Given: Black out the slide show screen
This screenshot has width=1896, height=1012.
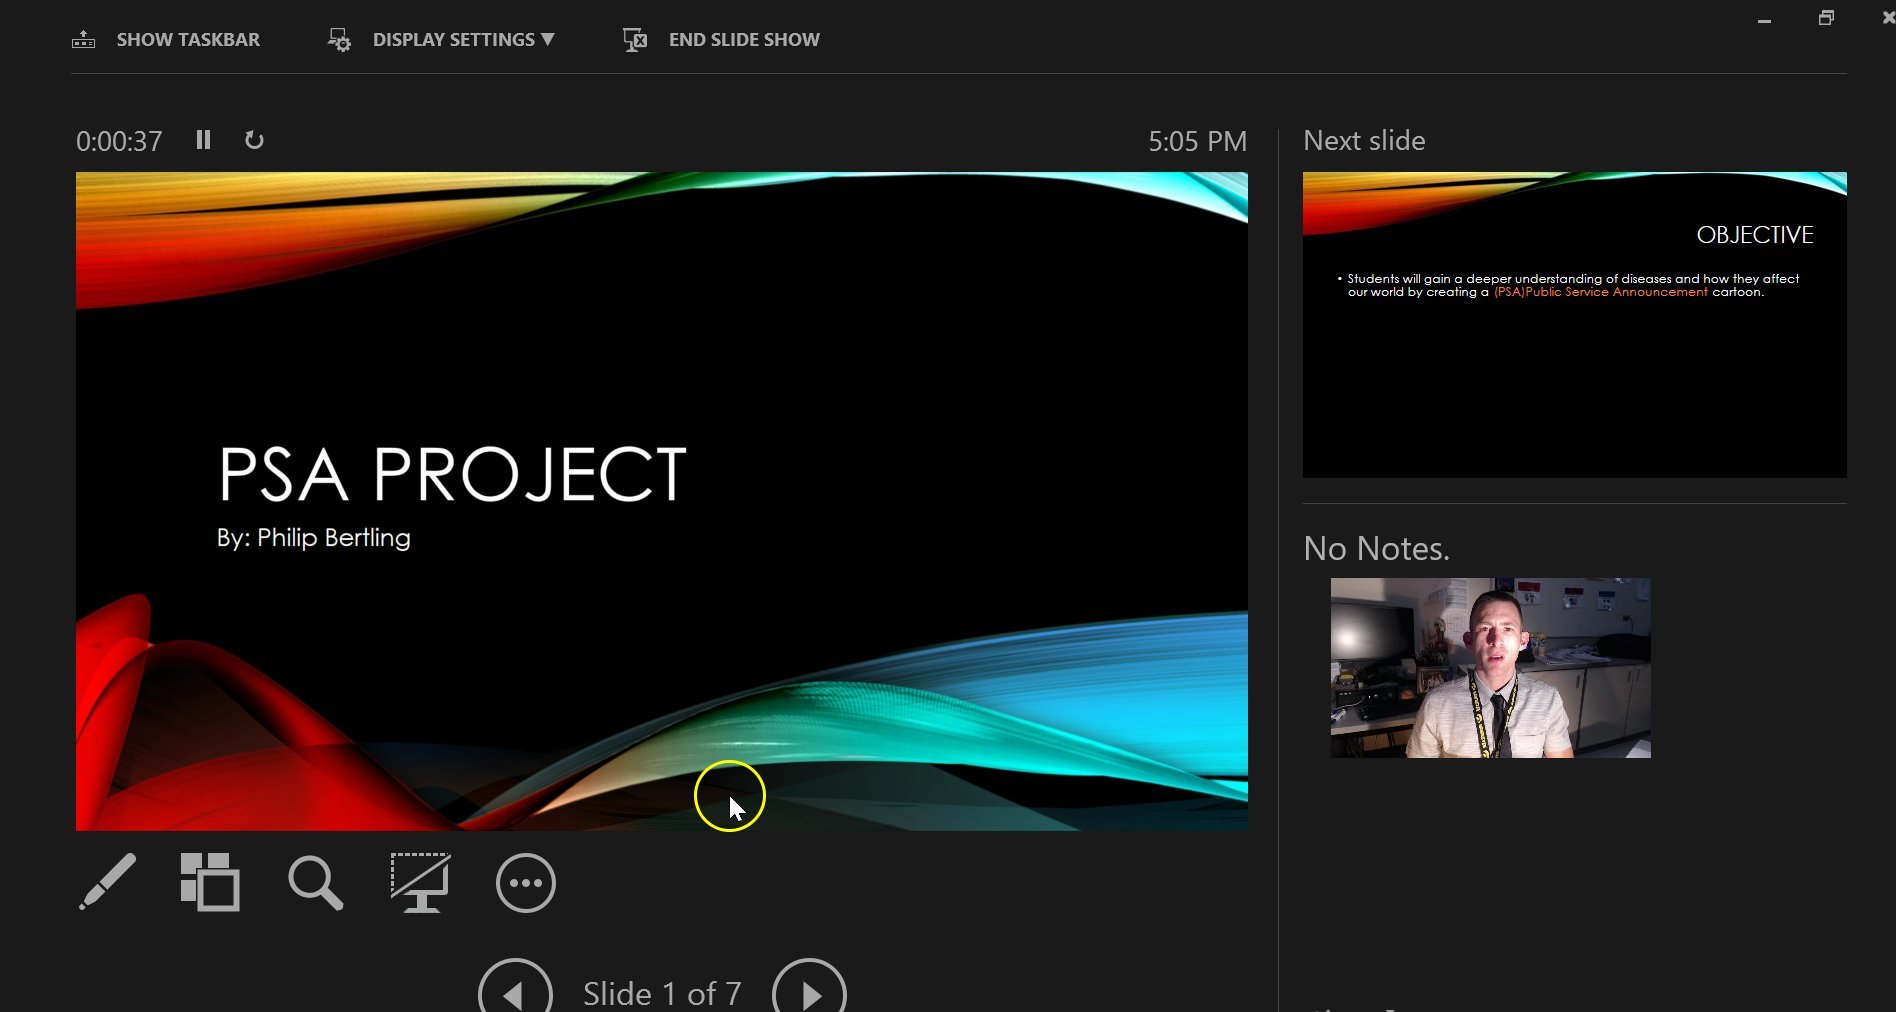Looking at the screenshot, I should [x=420, y=882].
